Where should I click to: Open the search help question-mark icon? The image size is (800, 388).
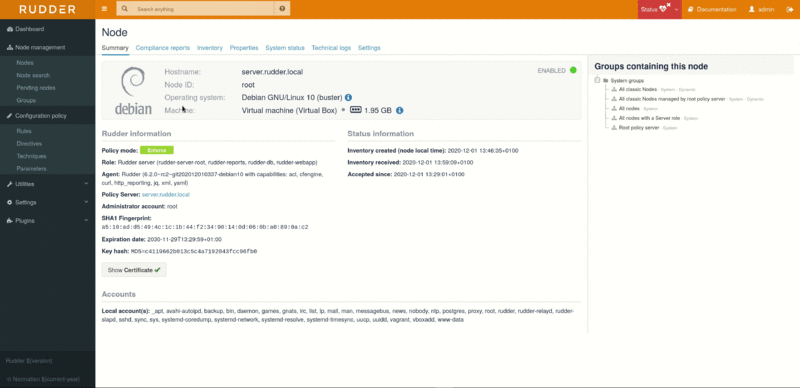point(282,9)
